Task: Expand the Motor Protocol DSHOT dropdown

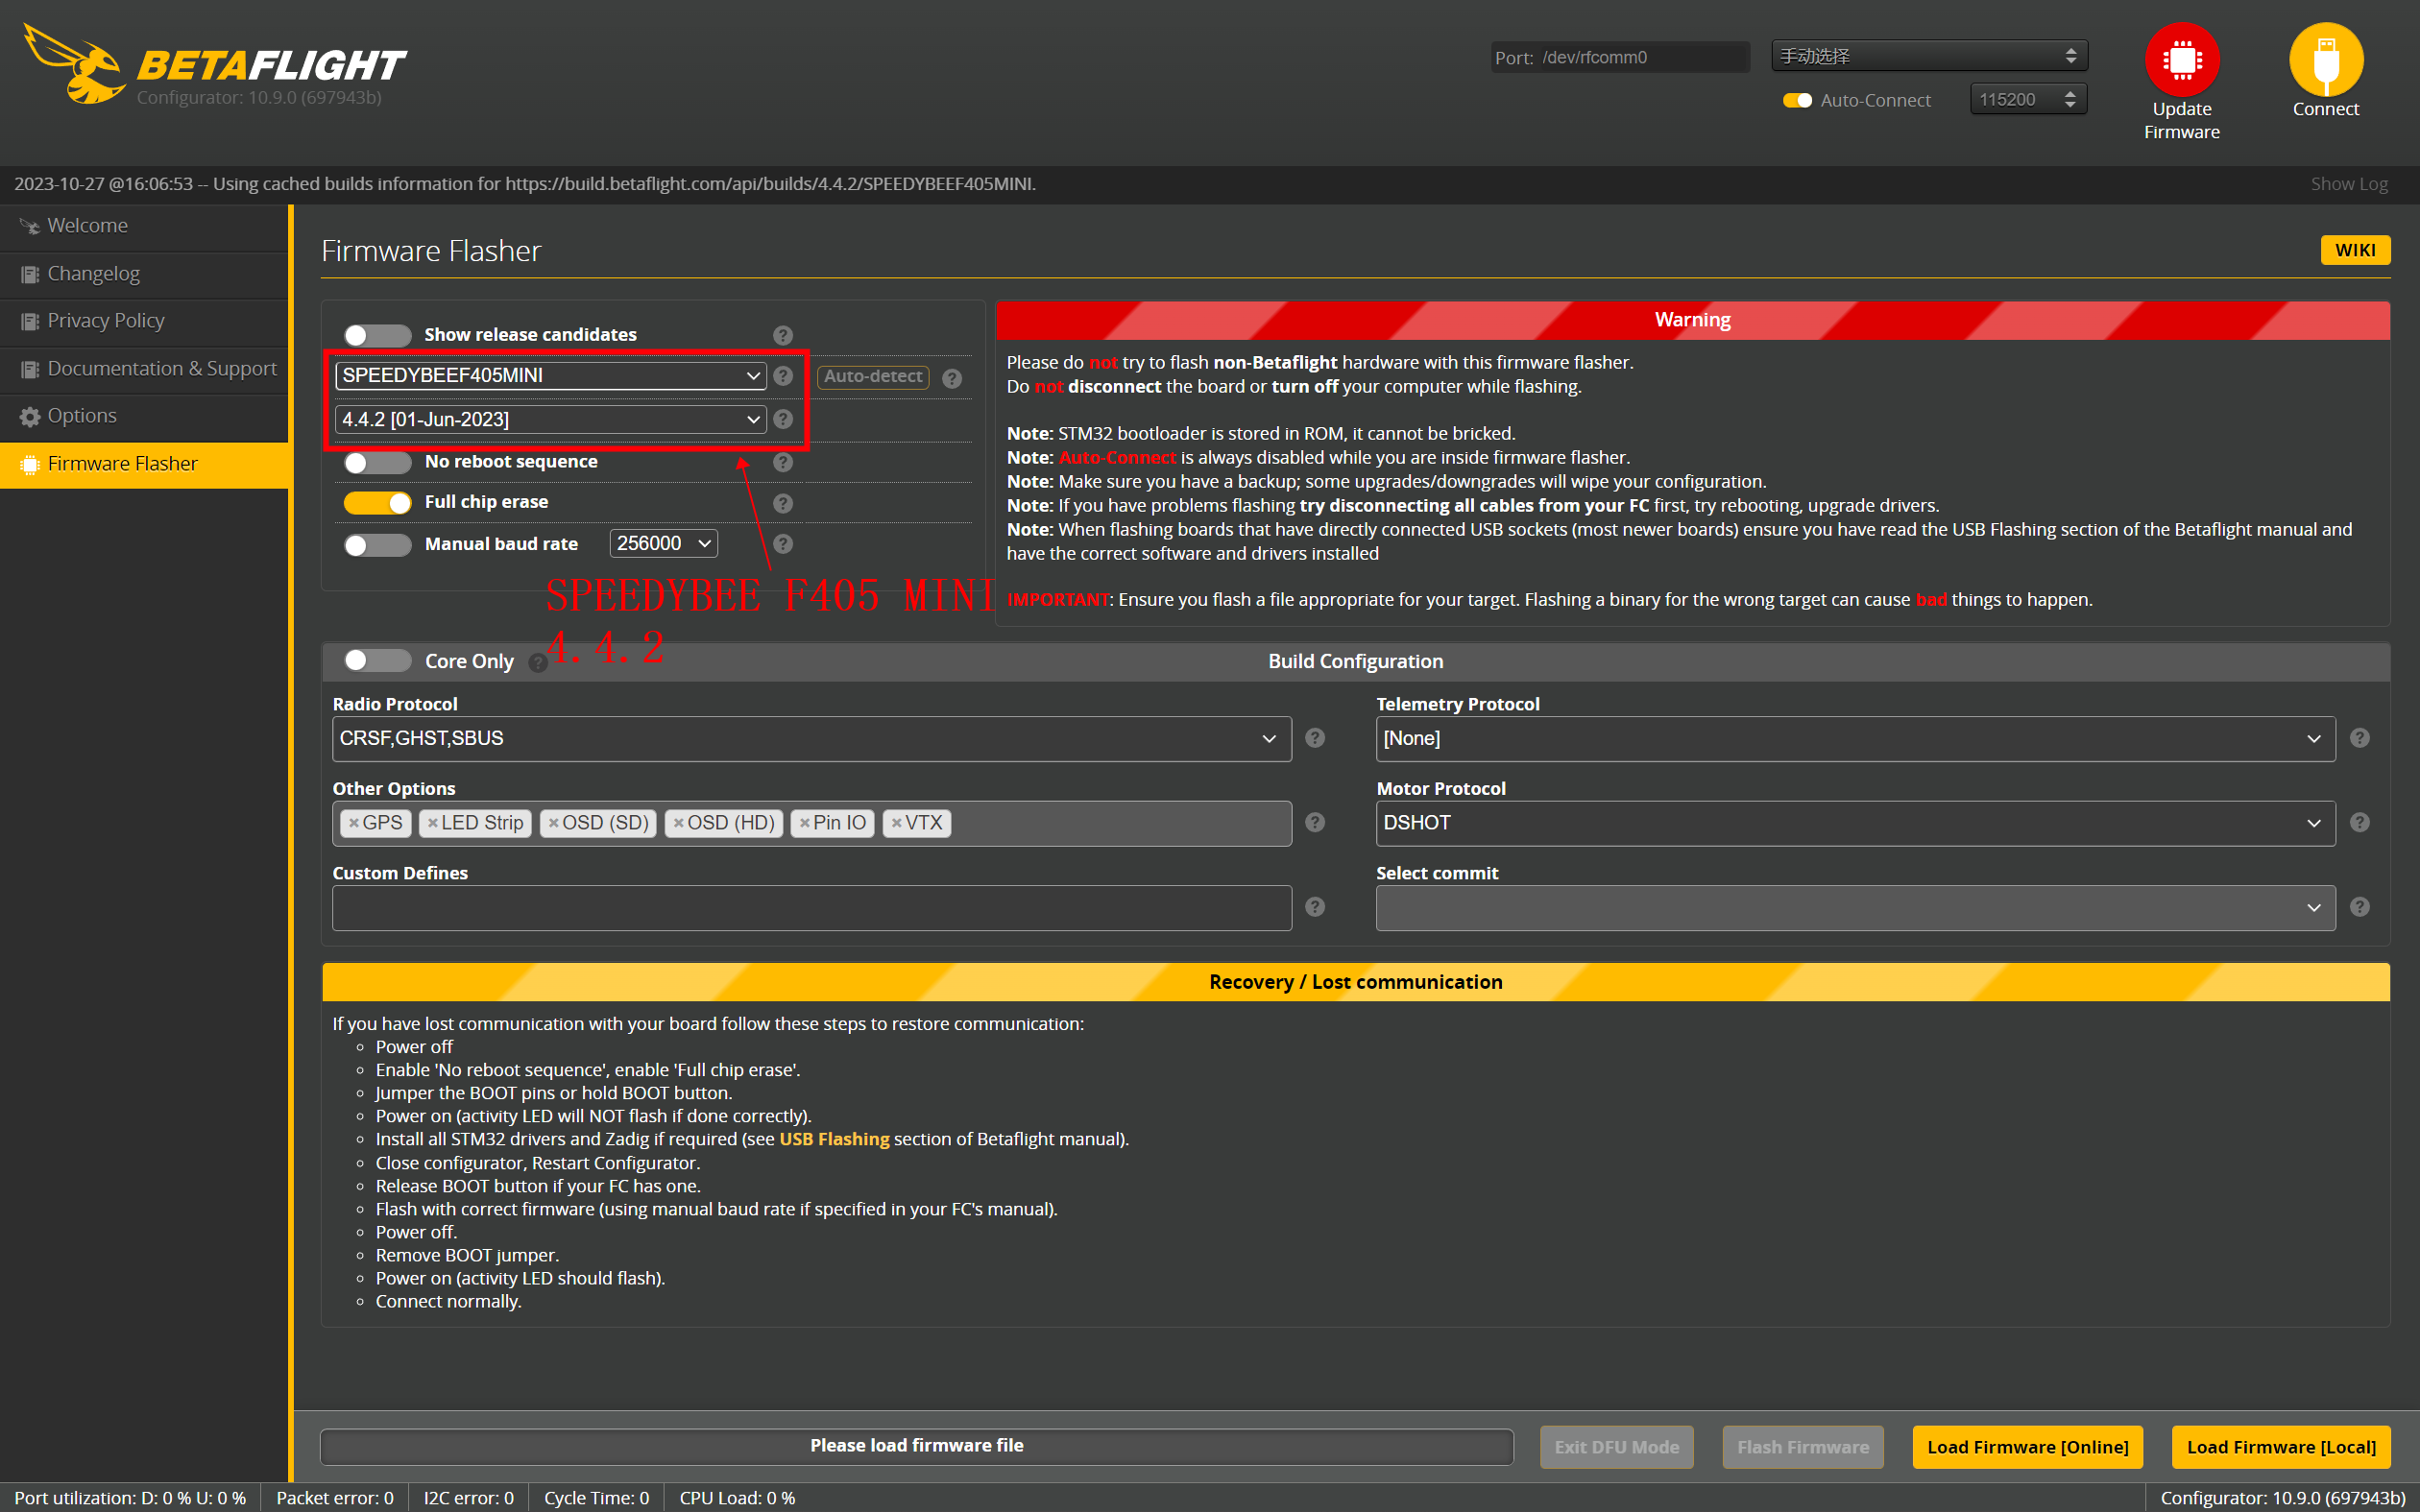Action: (x=1855, y=822)
